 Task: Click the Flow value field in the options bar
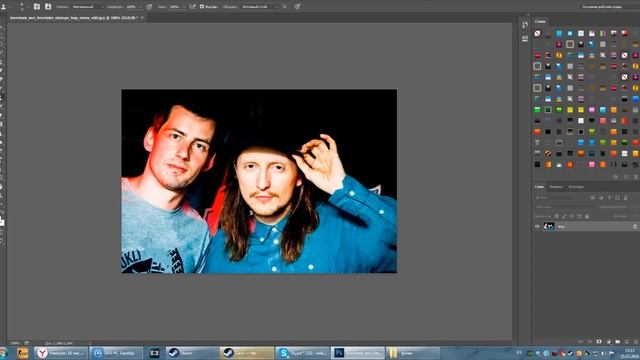174,7
